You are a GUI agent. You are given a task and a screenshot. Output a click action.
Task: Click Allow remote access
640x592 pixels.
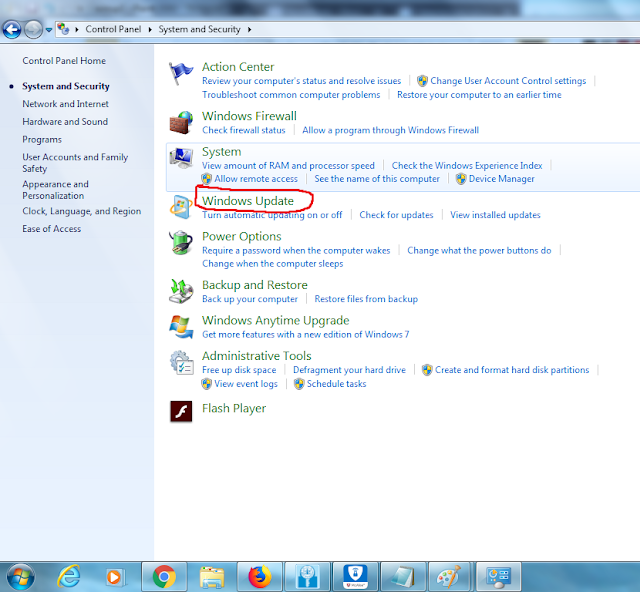click(x=256, y=179)
